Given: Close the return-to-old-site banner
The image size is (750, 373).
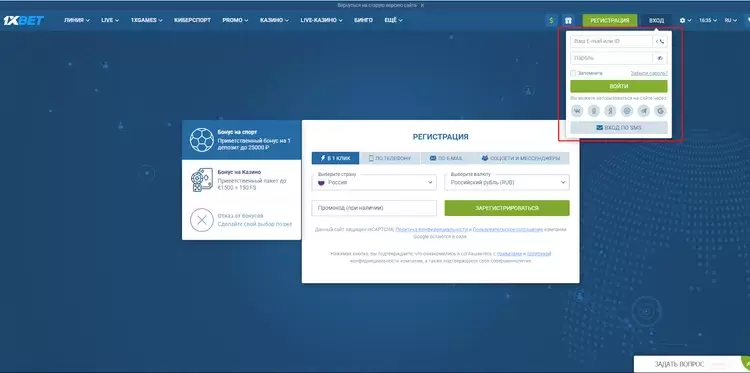Looking at the screenshot, I should pyautogui.click(x=422, y=5).
